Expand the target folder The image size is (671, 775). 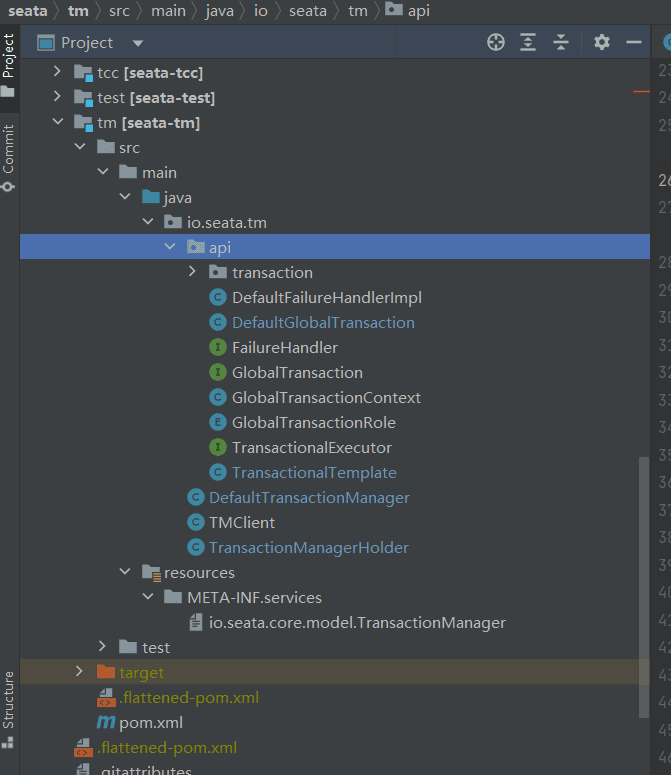80,671
